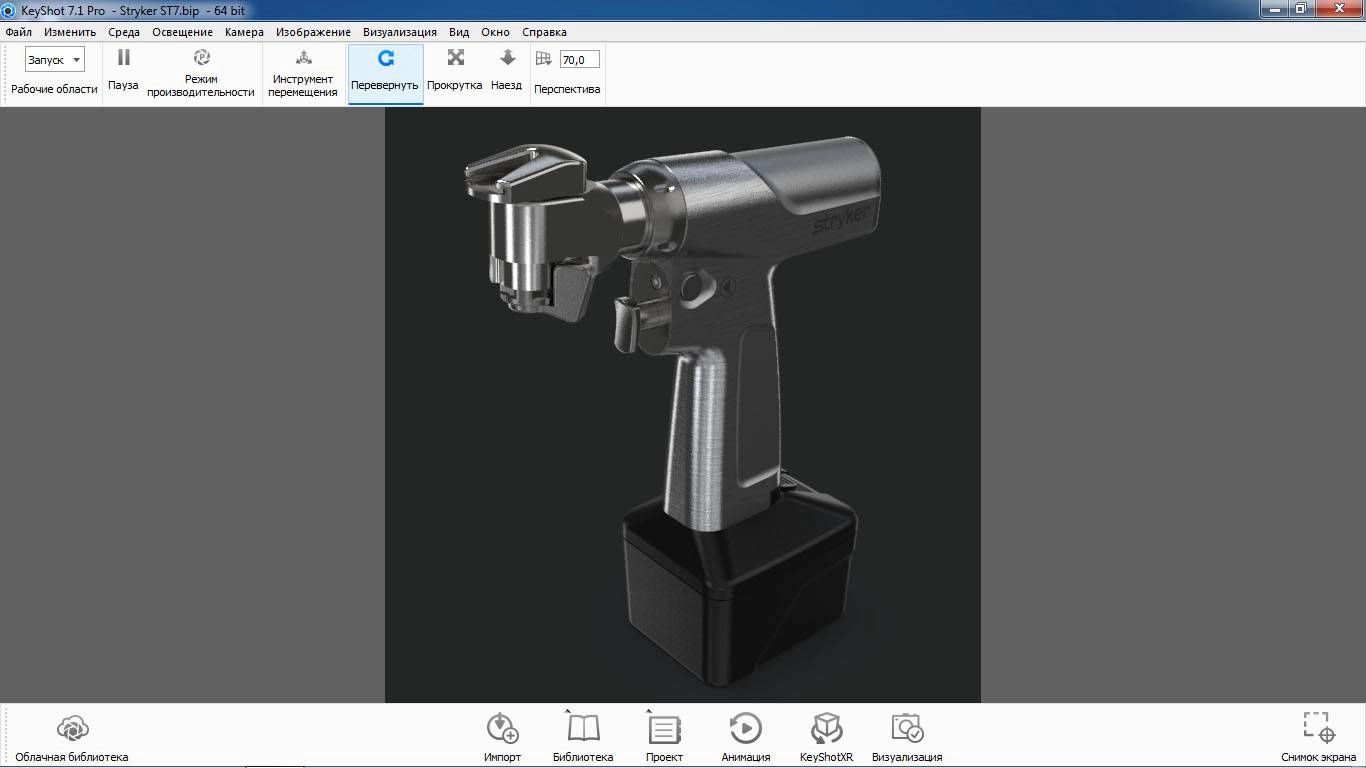
Task: Open the Файл menu
Action: [x=18, y=32]
